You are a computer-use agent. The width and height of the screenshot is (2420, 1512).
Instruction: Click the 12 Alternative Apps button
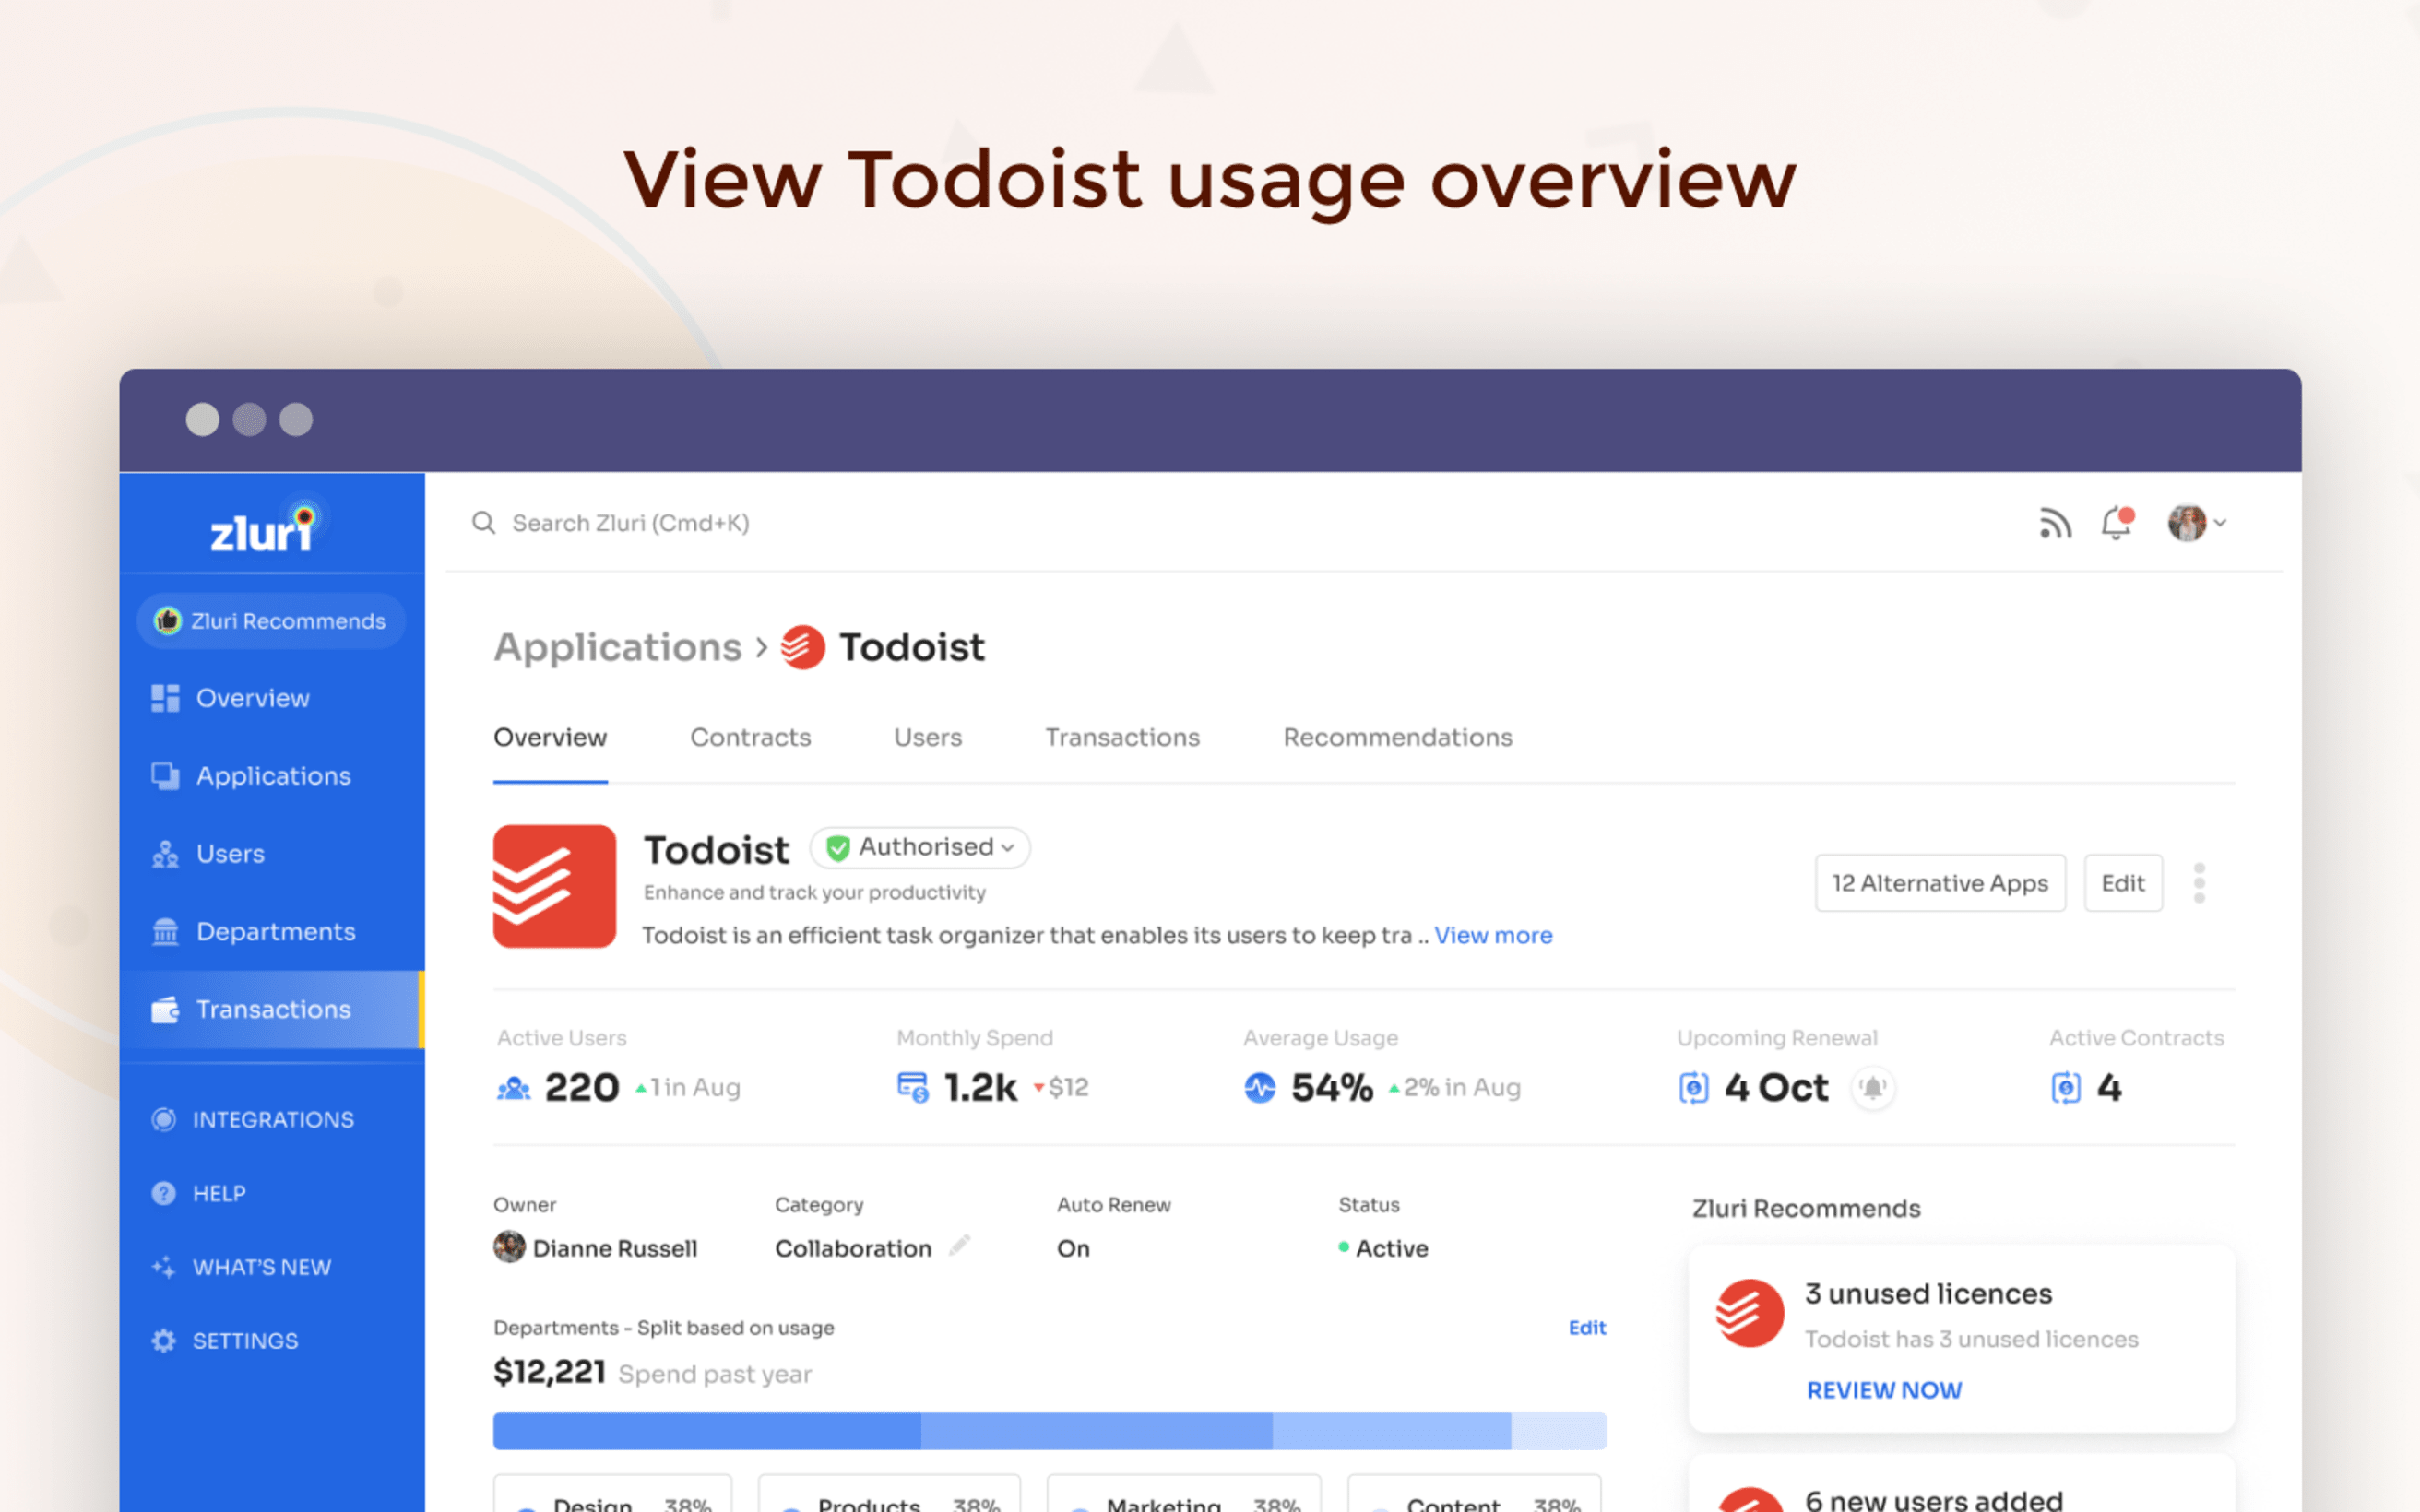[x=1940, y=881]
